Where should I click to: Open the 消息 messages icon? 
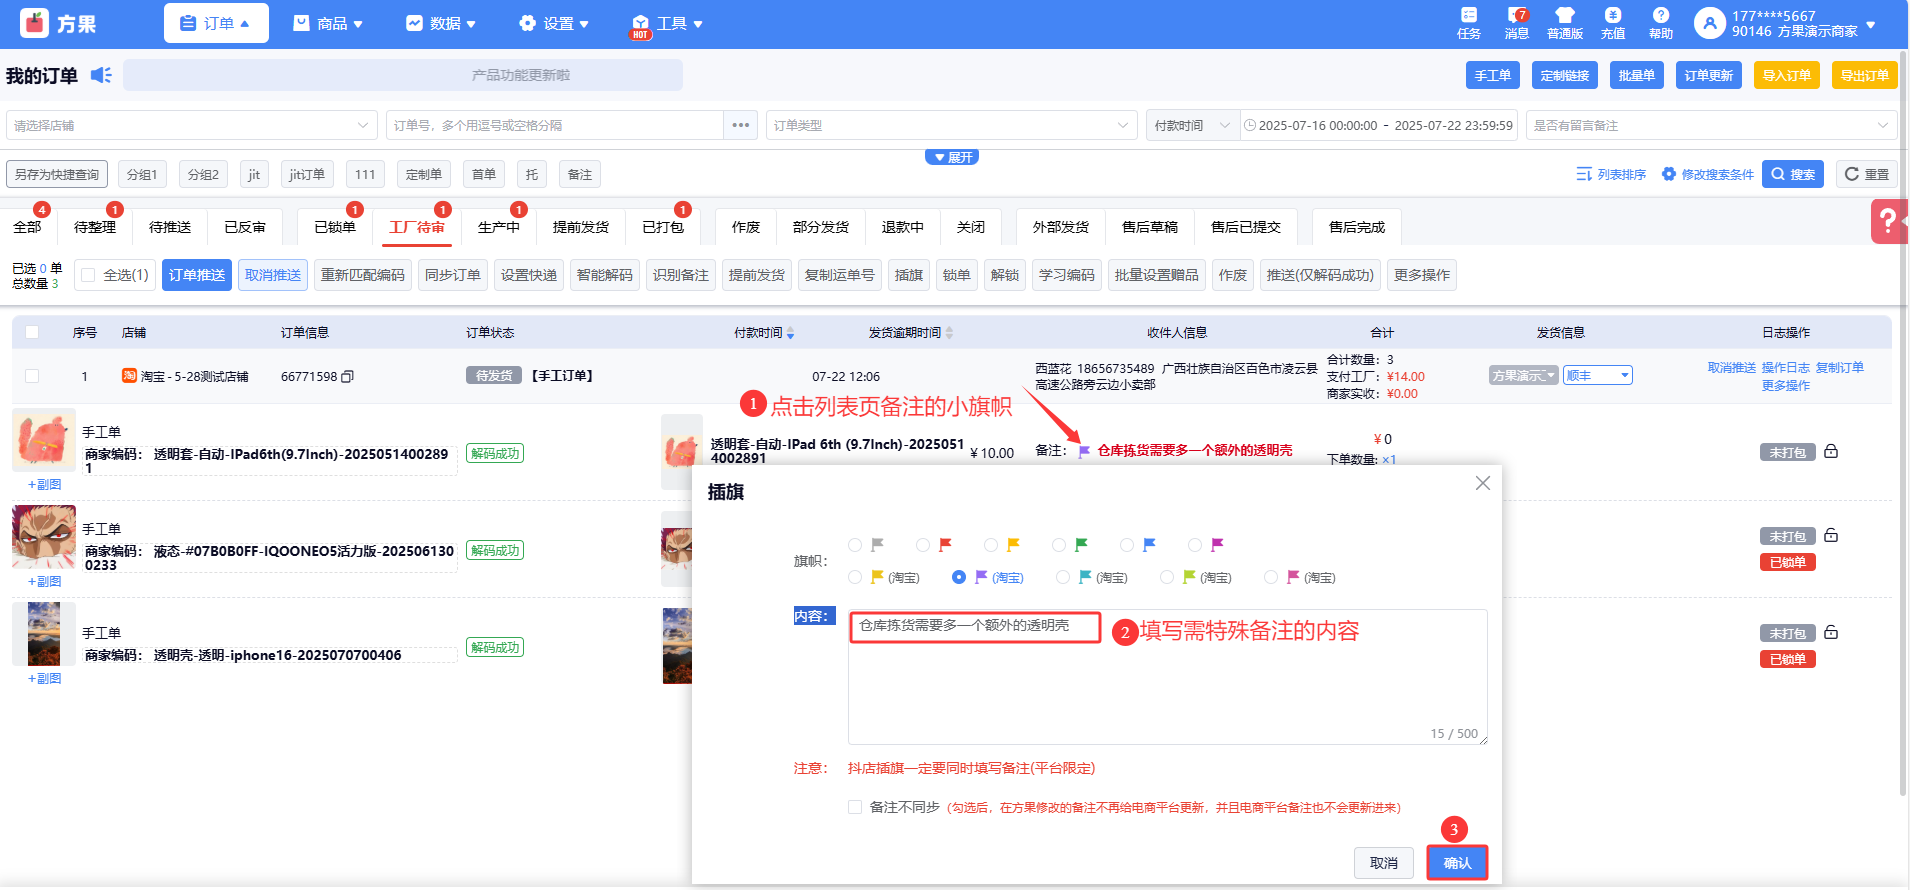1516,22
